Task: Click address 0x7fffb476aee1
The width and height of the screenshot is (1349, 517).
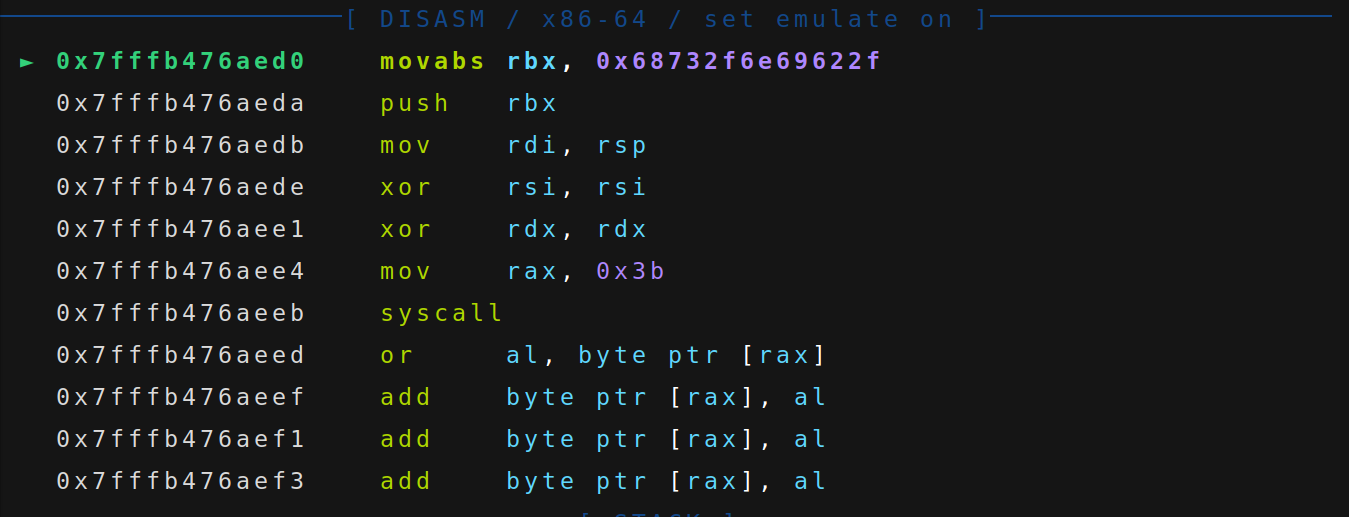Action: (180, 230)
